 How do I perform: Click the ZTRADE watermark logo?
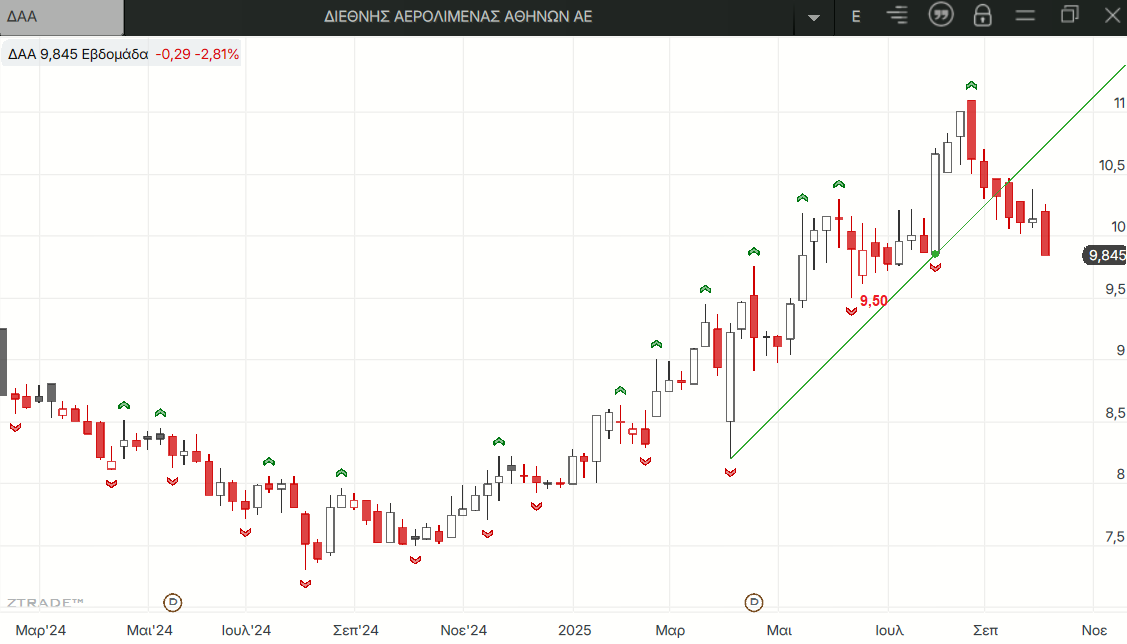point(45,602)
